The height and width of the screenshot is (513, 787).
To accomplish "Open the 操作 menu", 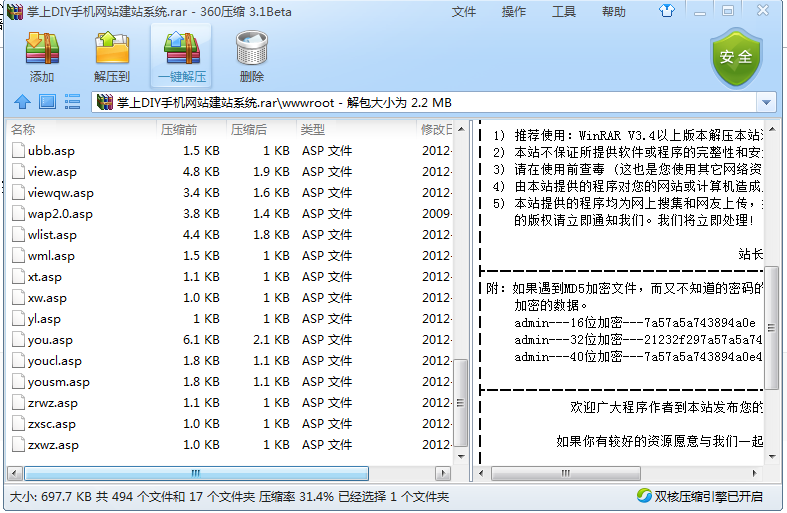I will click(x=513, y=12).
